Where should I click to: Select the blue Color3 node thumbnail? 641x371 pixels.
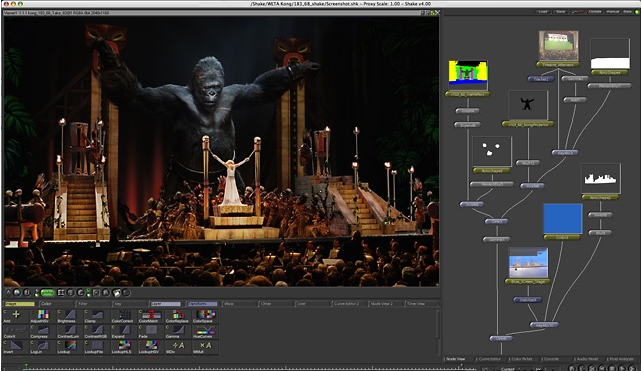pos(563,219)
